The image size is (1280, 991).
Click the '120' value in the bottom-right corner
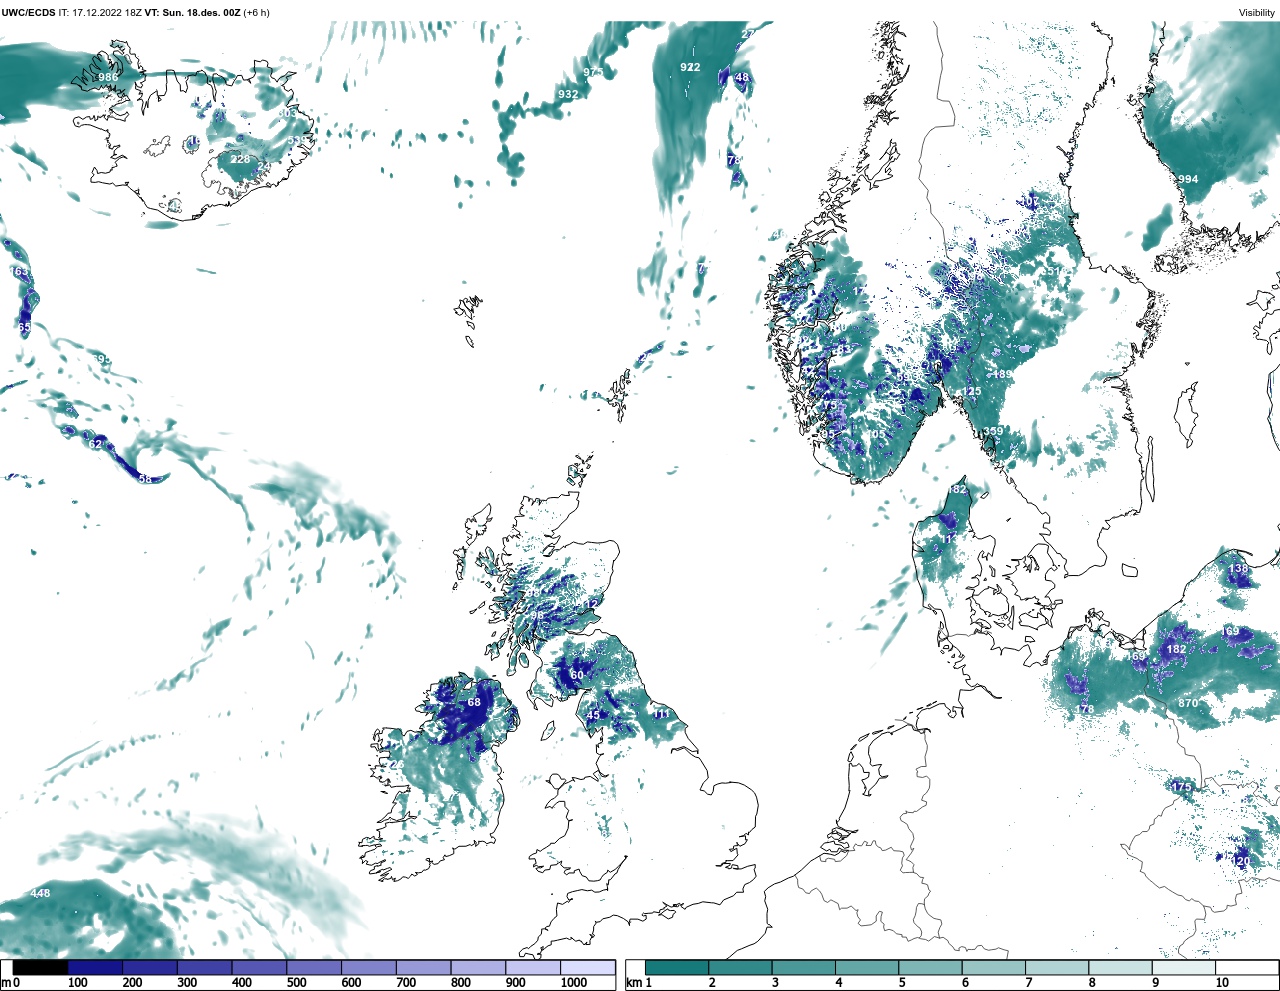1240,861
